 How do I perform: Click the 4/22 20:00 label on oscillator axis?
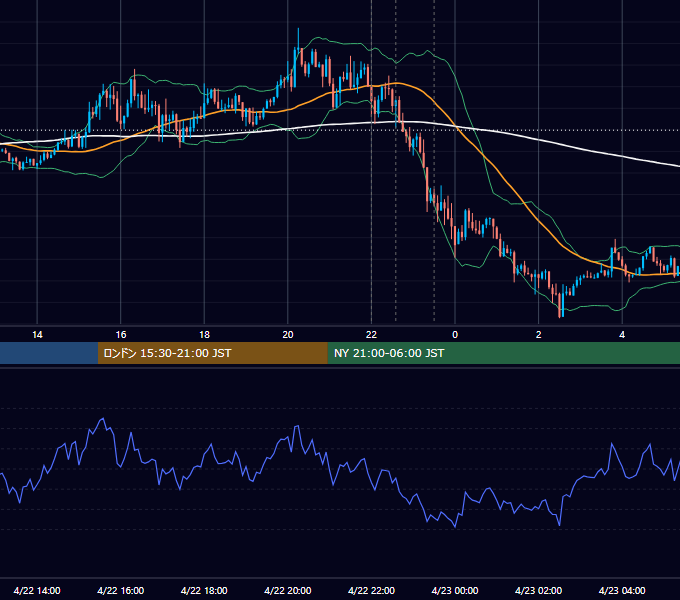click(288, 590)
